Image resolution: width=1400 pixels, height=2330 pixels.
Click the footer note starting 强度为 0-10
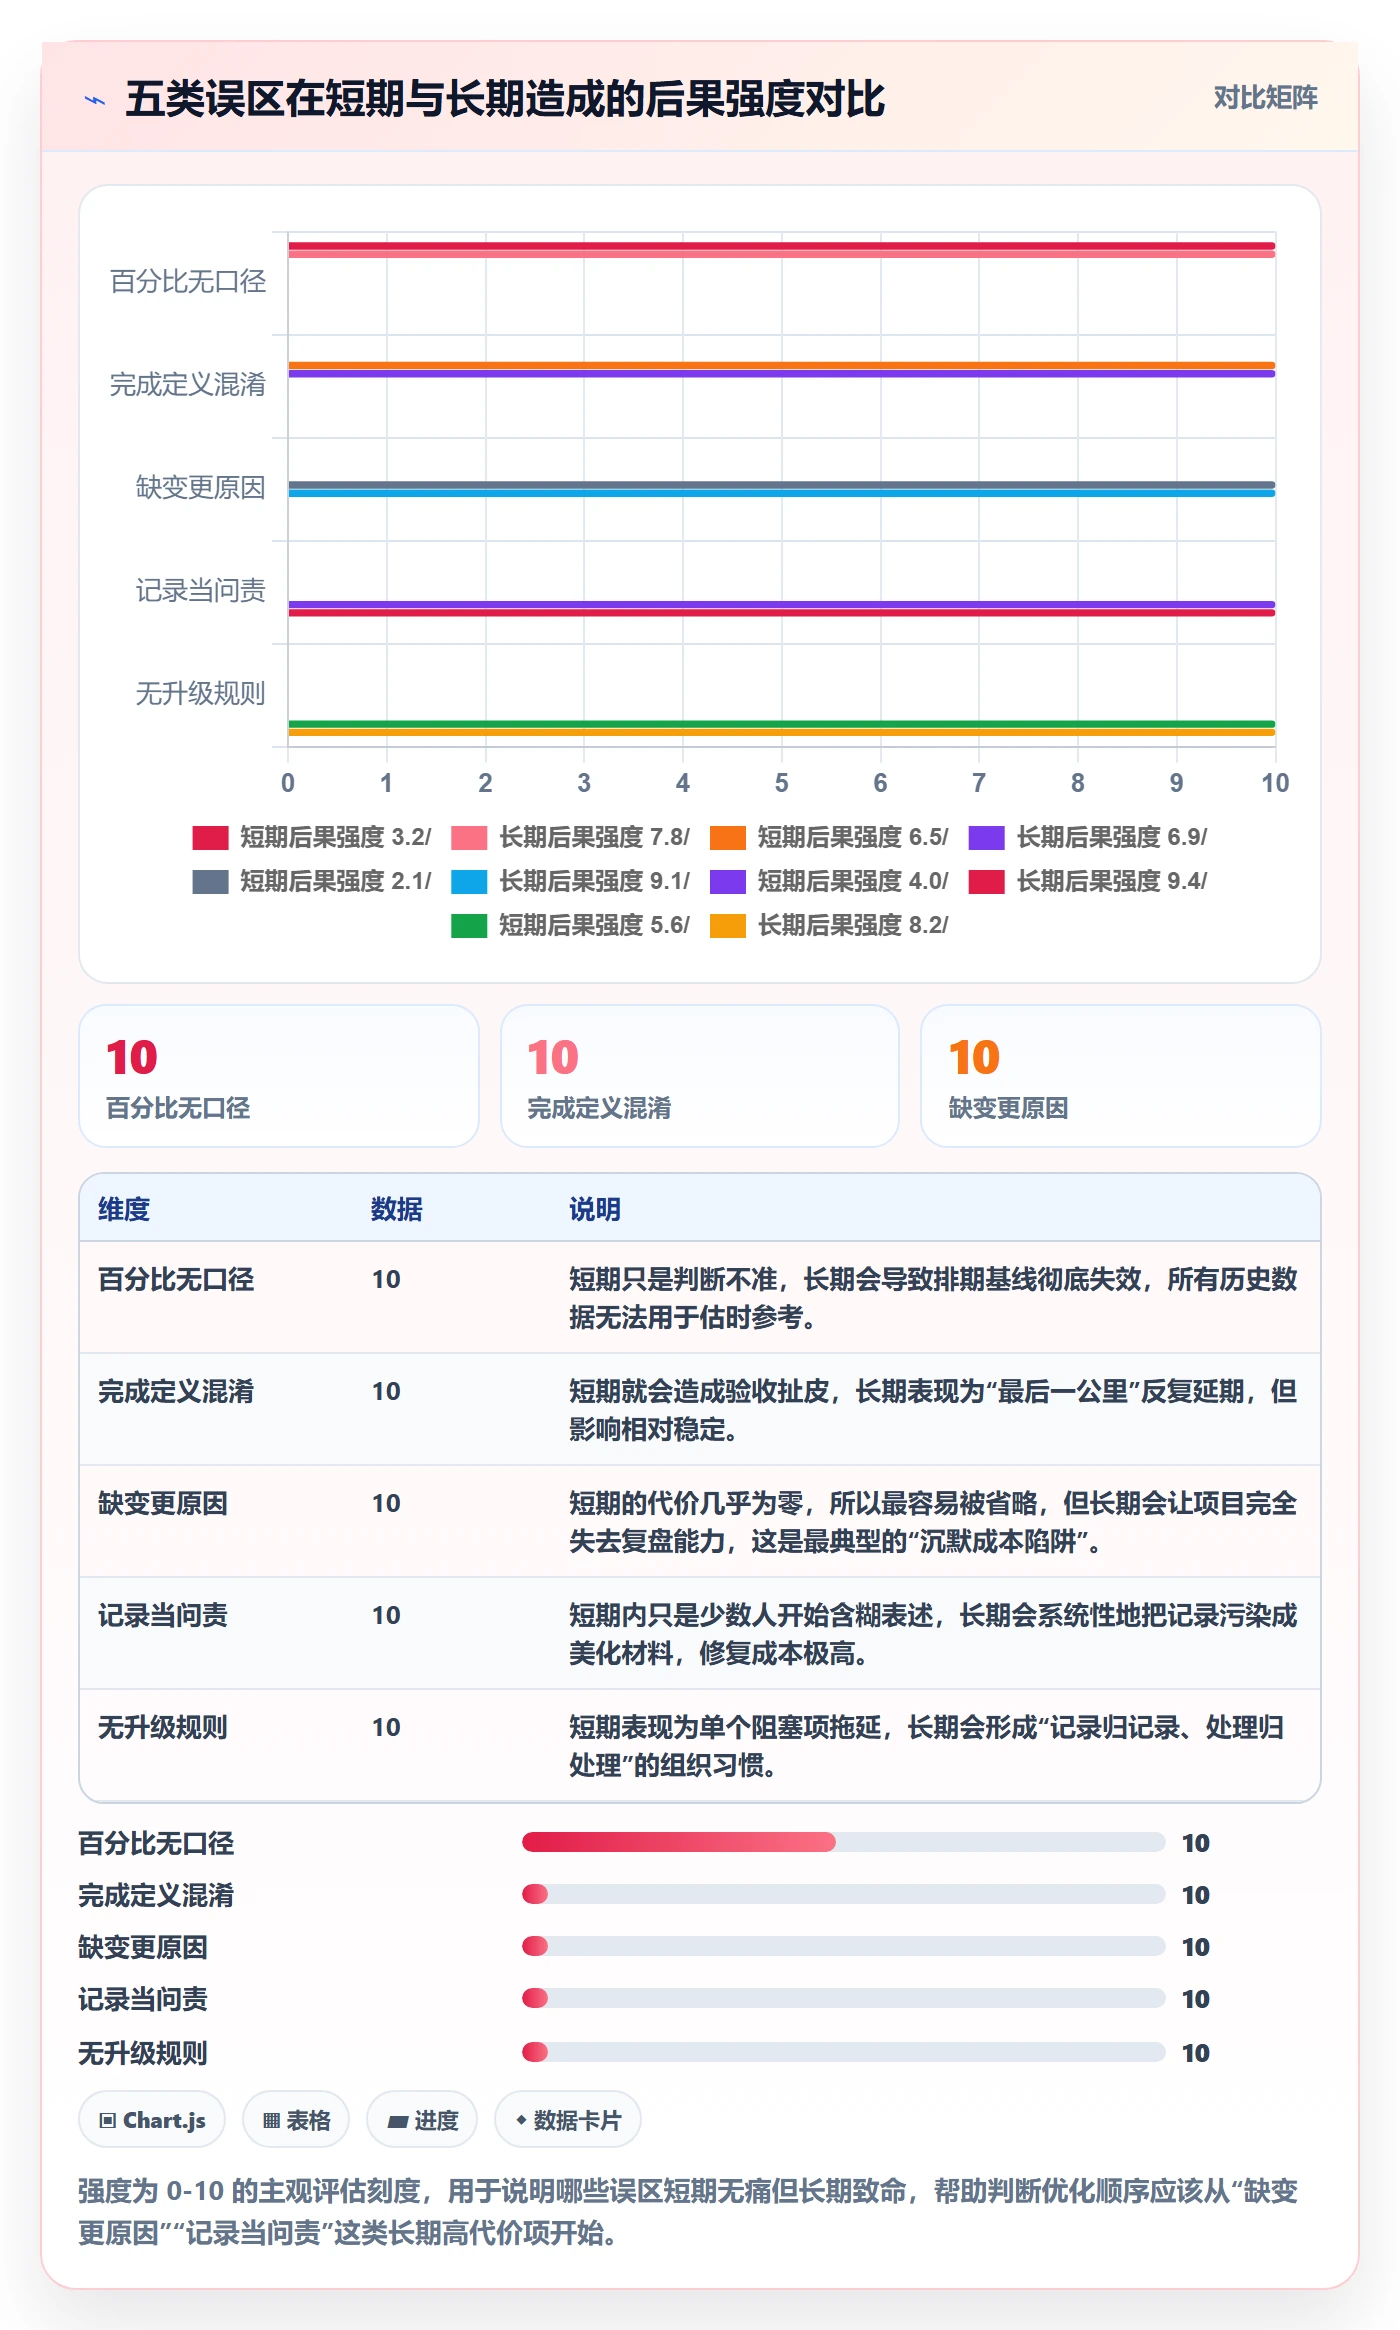tap(688, 2212)
